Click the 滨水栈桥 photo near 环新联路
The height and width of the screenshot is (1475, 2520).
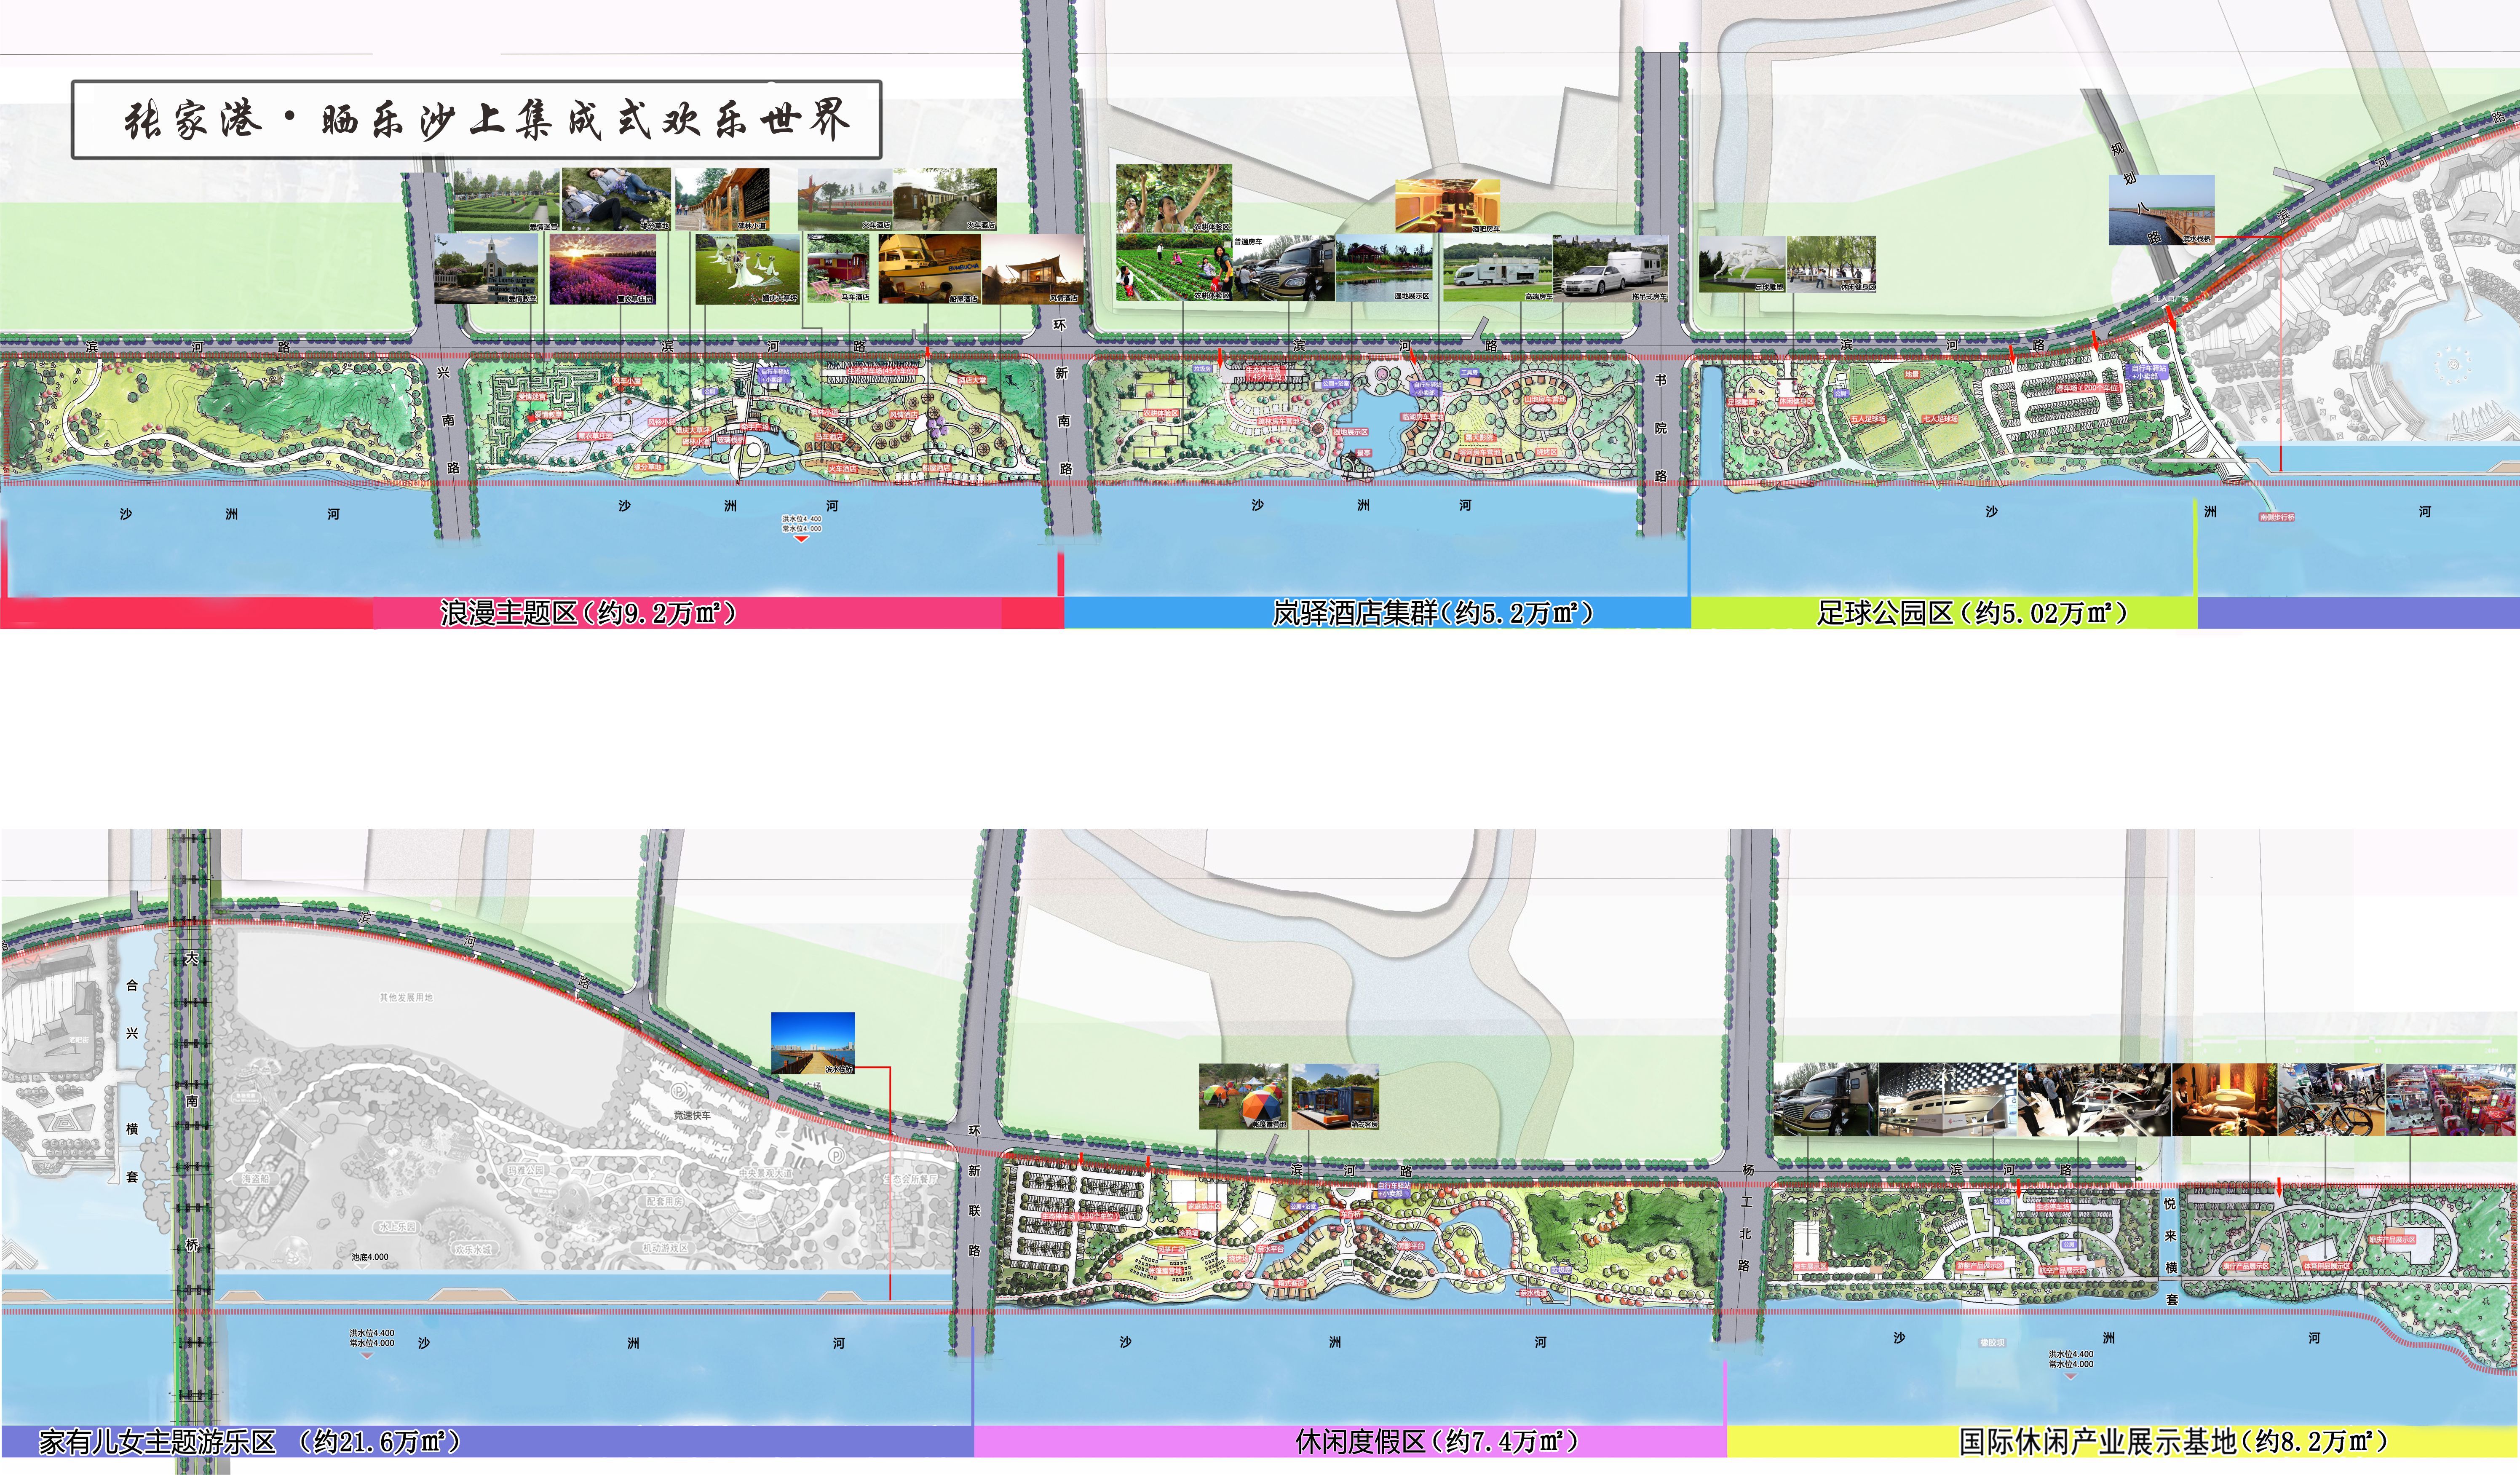813,1043
